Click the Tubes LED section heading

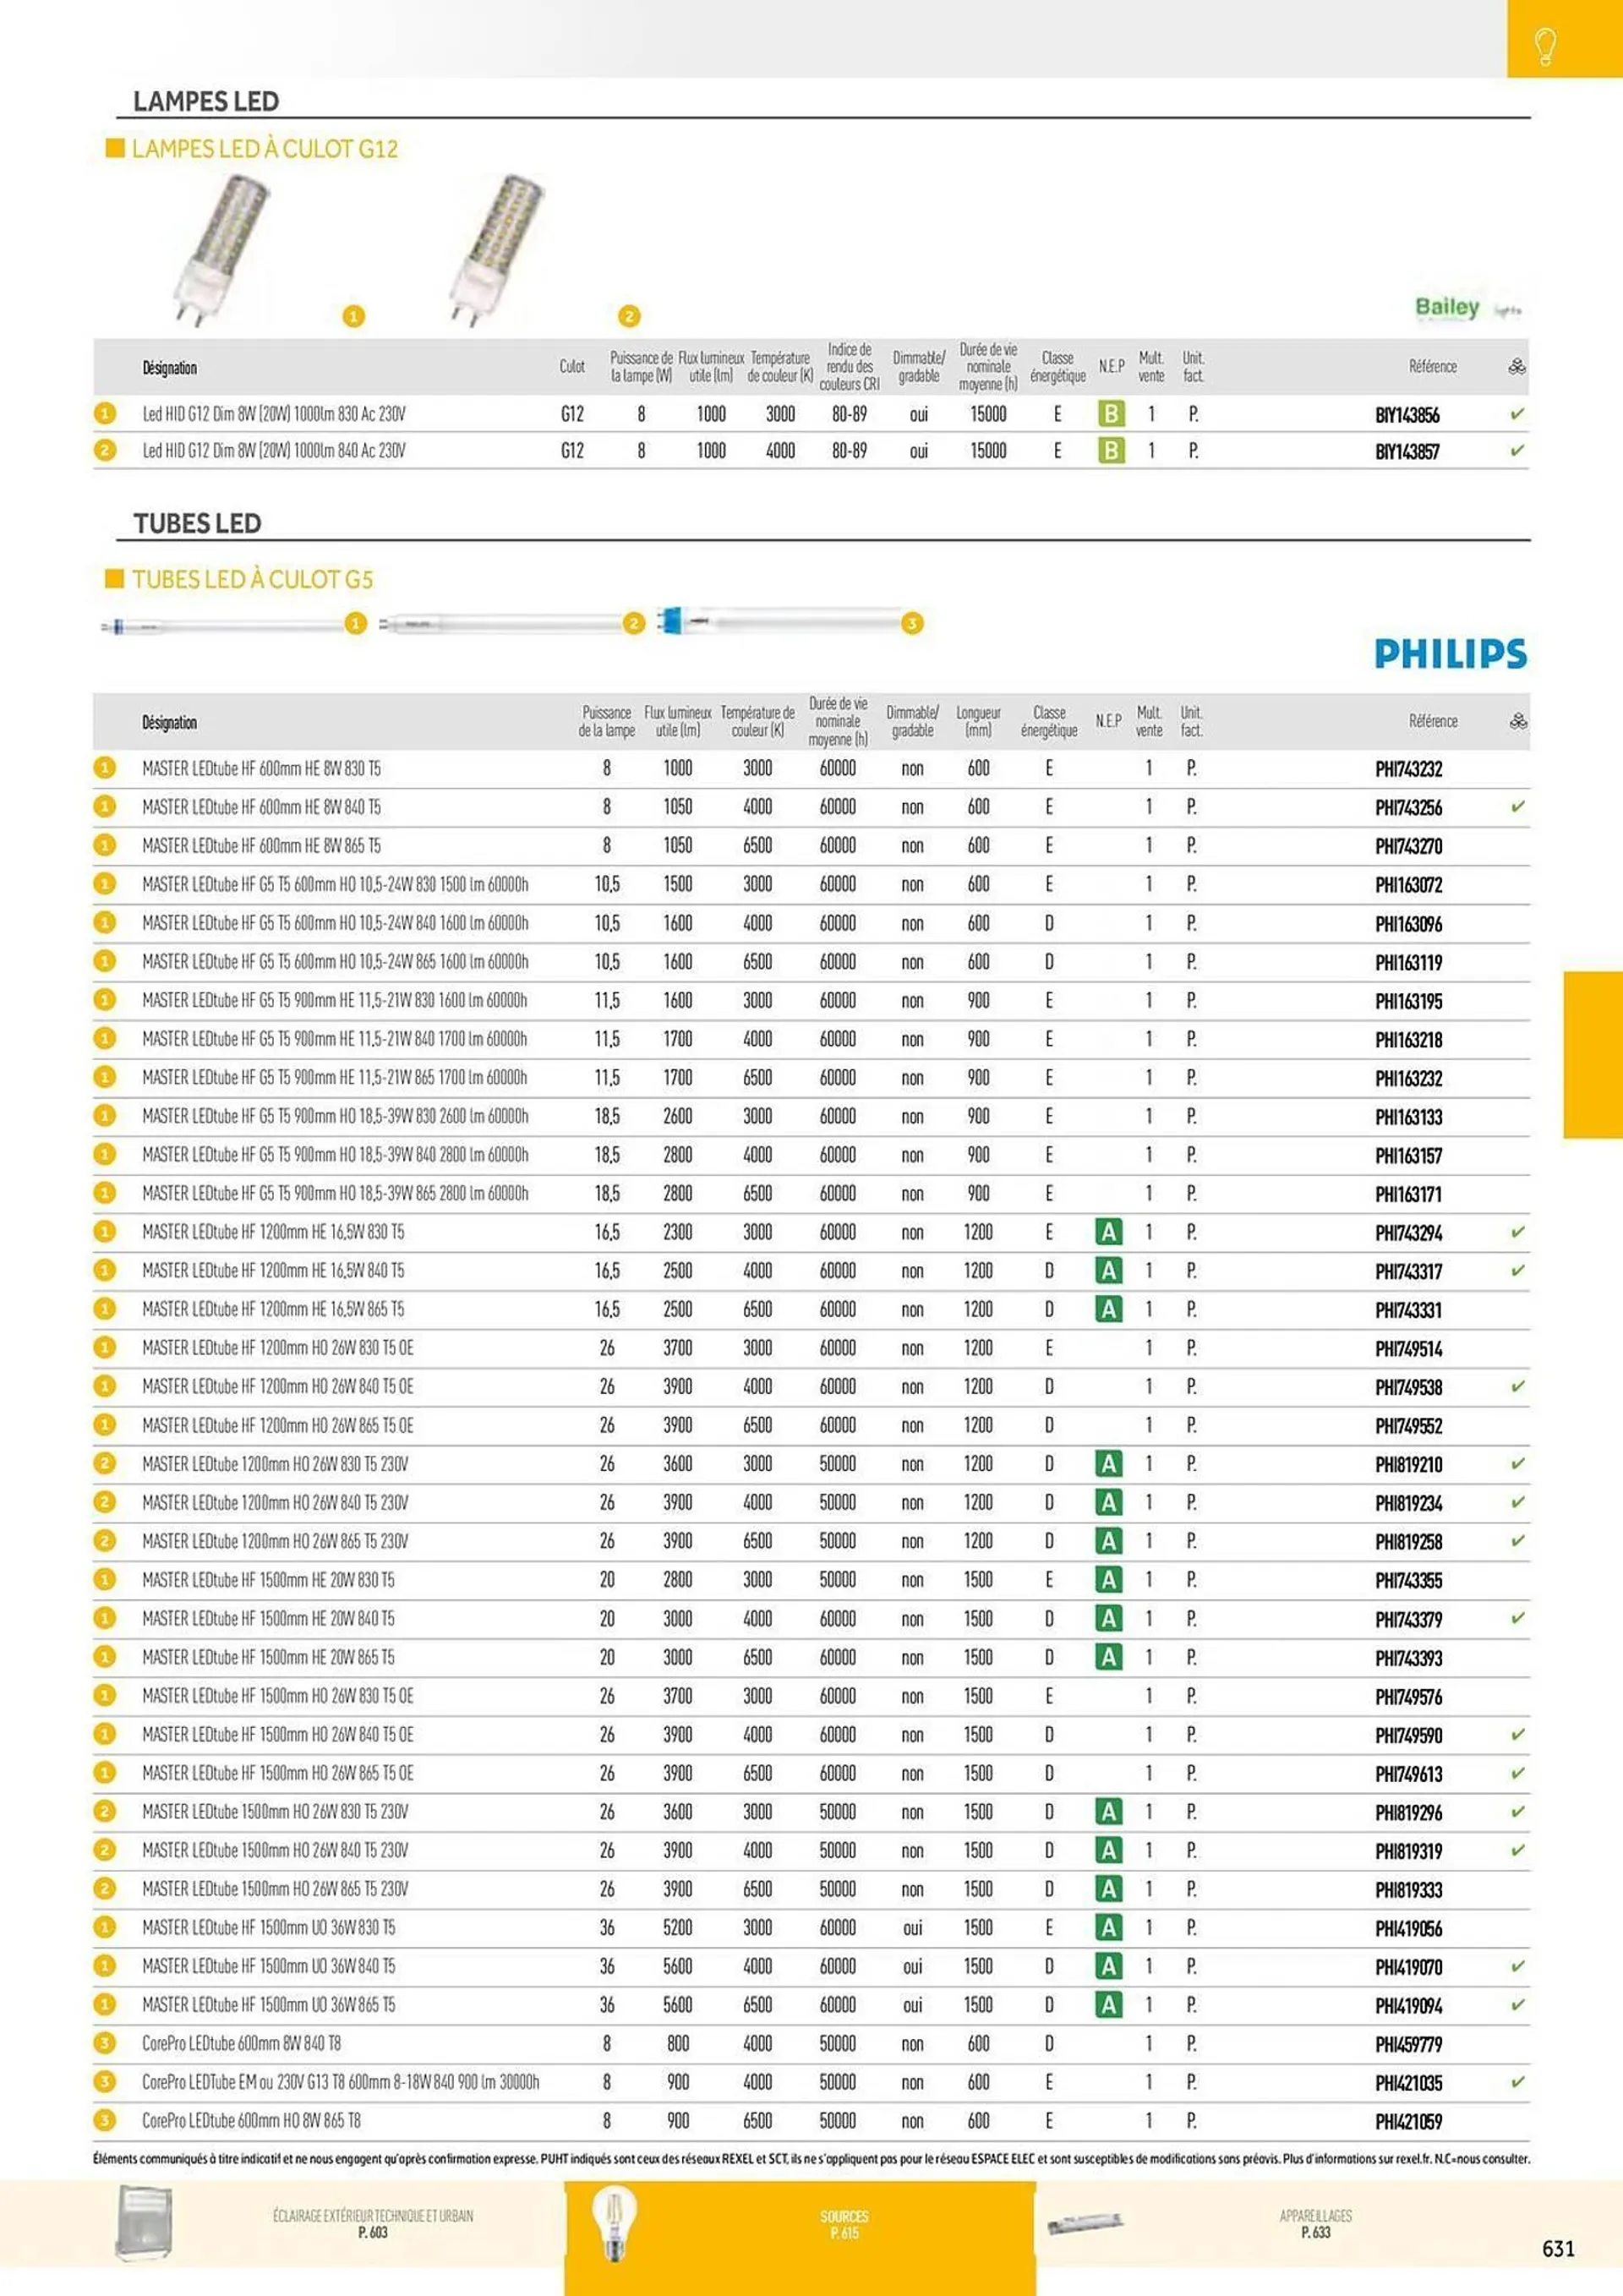click(x=197, y=523)
